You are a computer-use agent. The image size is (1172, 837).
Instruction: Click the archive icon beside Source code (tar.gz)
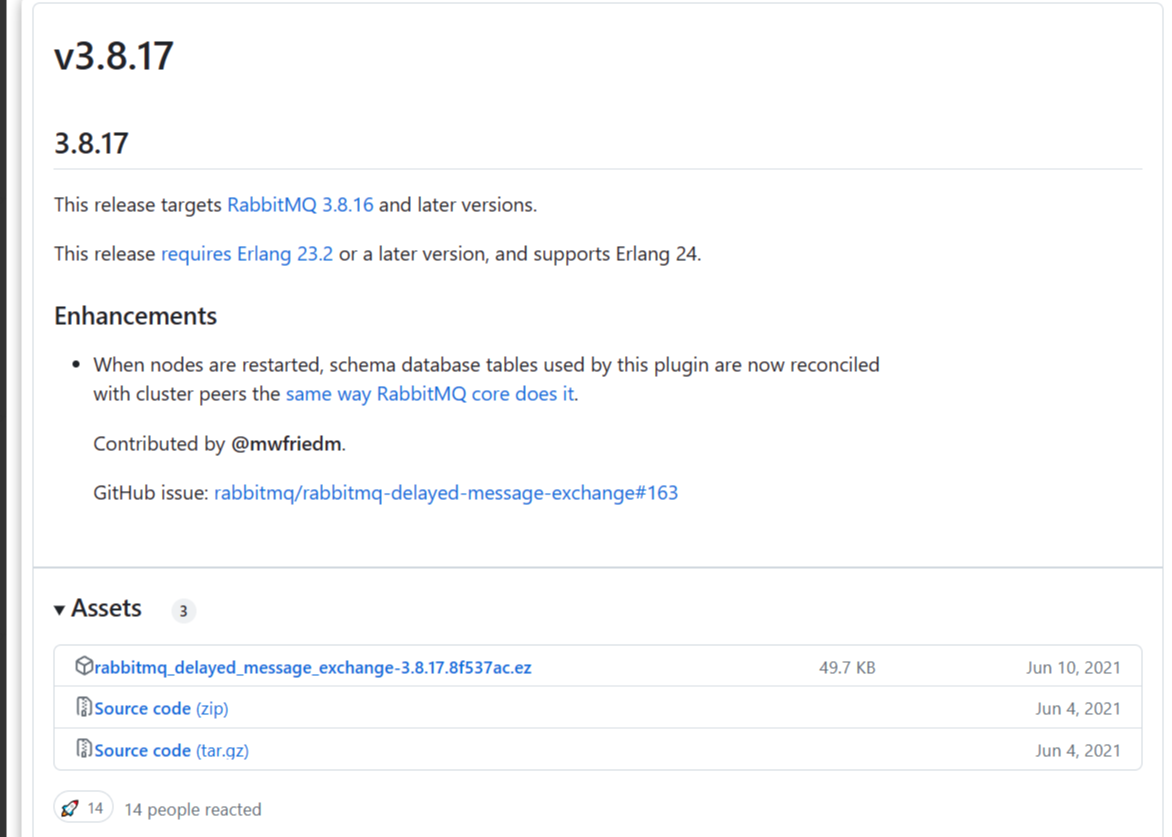click(x=84, y=749)
